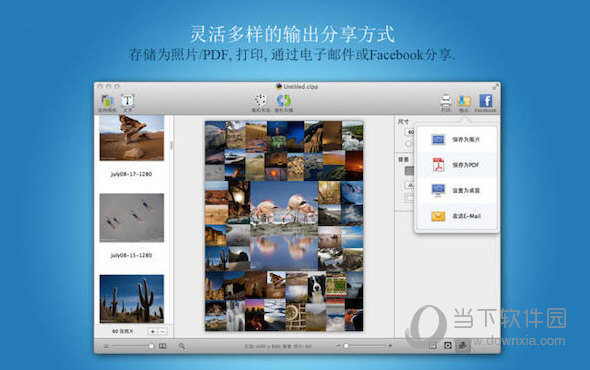The height and width of the screenshot is (370, 590).
Task: Select thumbnail july08-17-1280
Action: click(131, 138)
